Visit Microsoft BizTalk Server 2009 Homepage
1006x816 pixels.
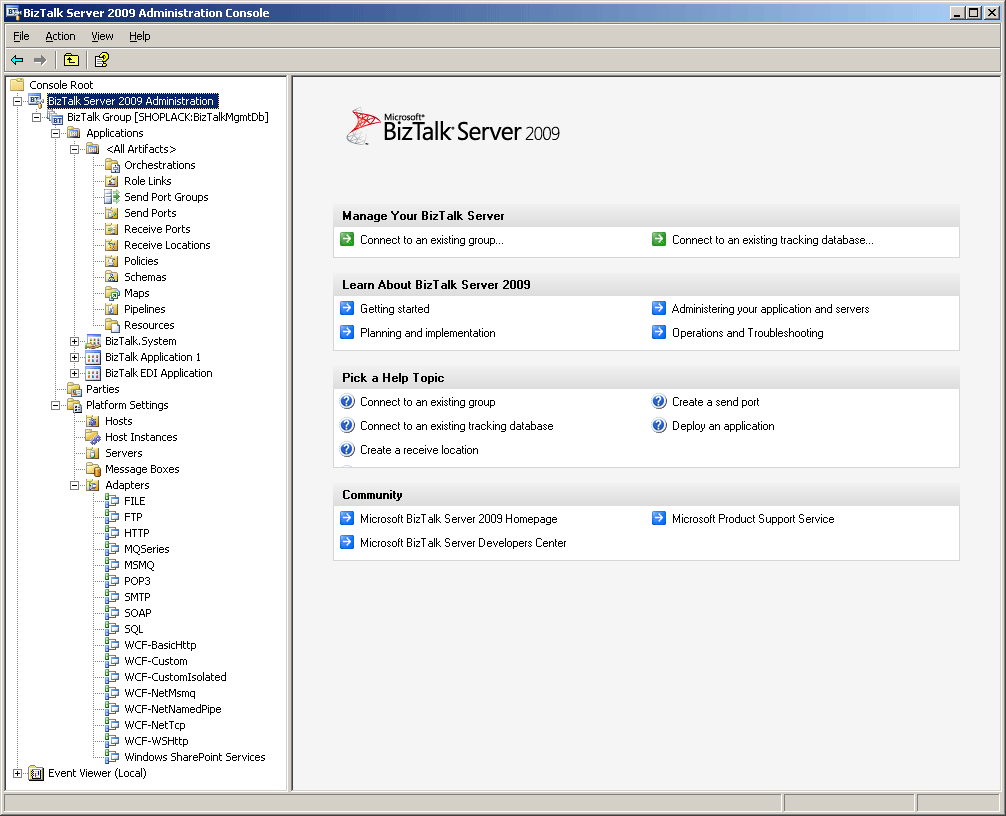(x=459, y=519)
